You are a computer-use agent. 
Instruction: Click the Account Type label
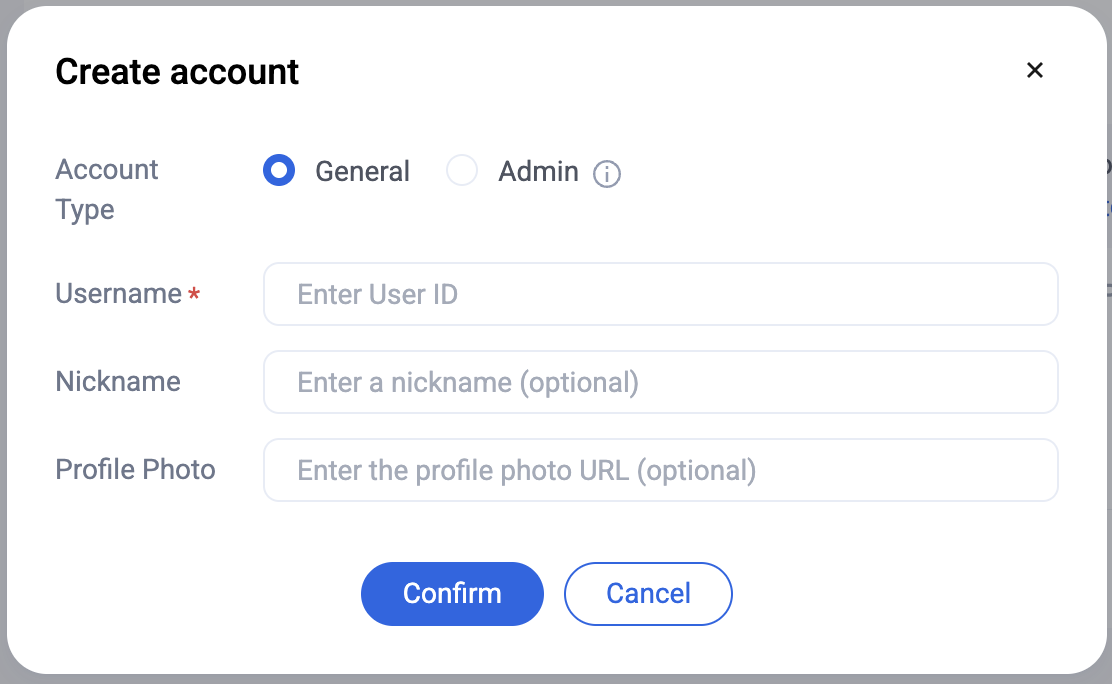click(x=106, y=189)
